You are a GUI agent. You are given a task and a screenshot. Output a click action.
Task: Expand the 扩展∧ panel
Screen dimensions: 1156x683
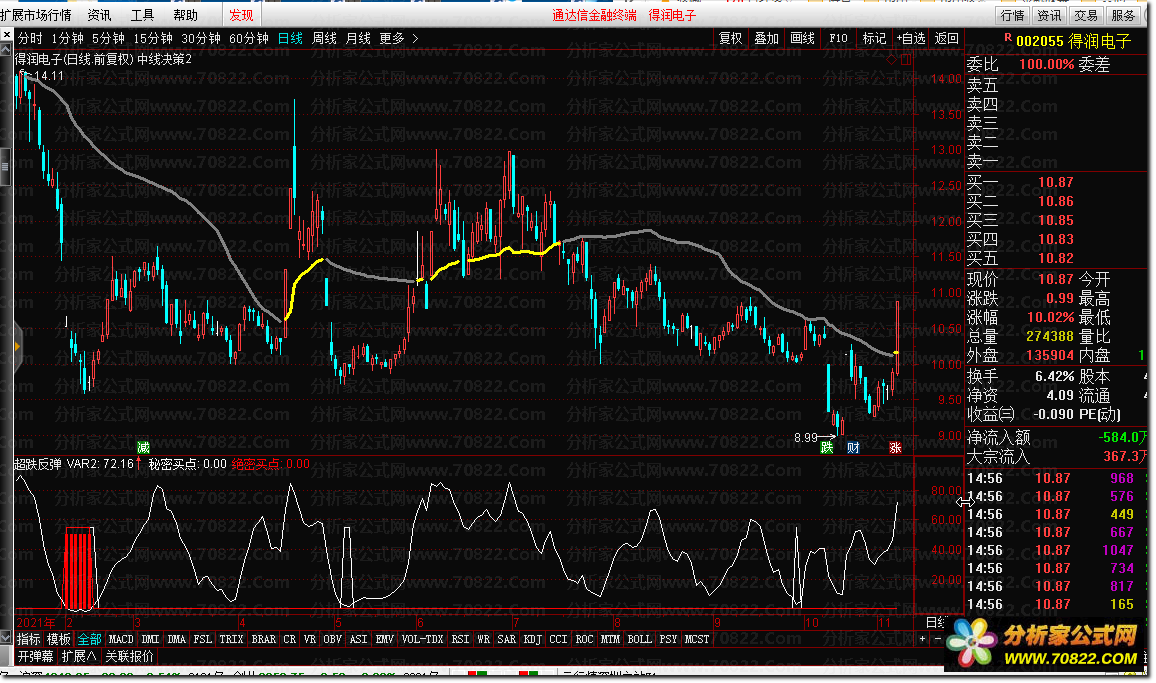pos(78,656)
